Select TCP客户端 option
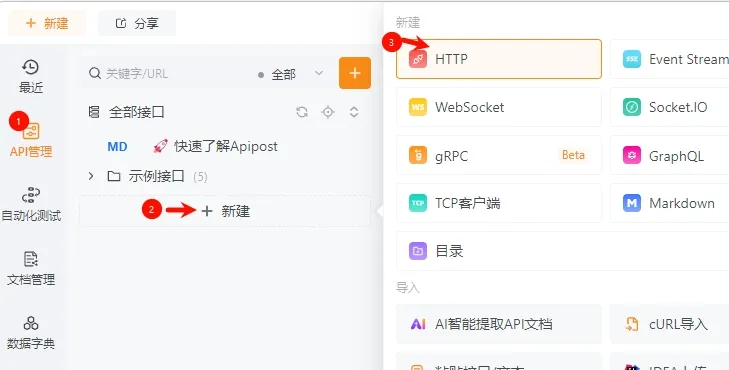The image size is (729, 370). click(x=499, y=203)
